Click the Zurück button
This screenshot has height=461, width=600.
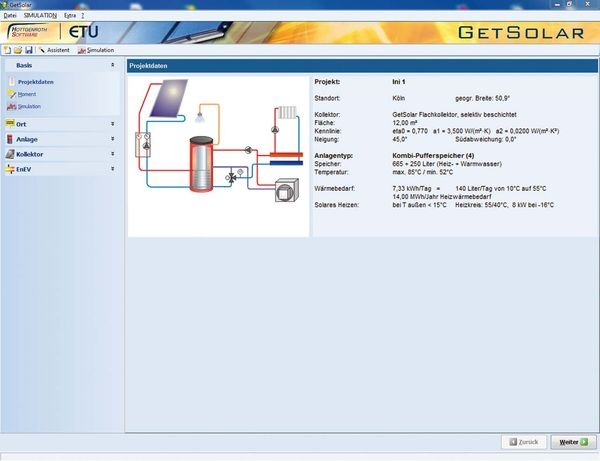(523, 442)
